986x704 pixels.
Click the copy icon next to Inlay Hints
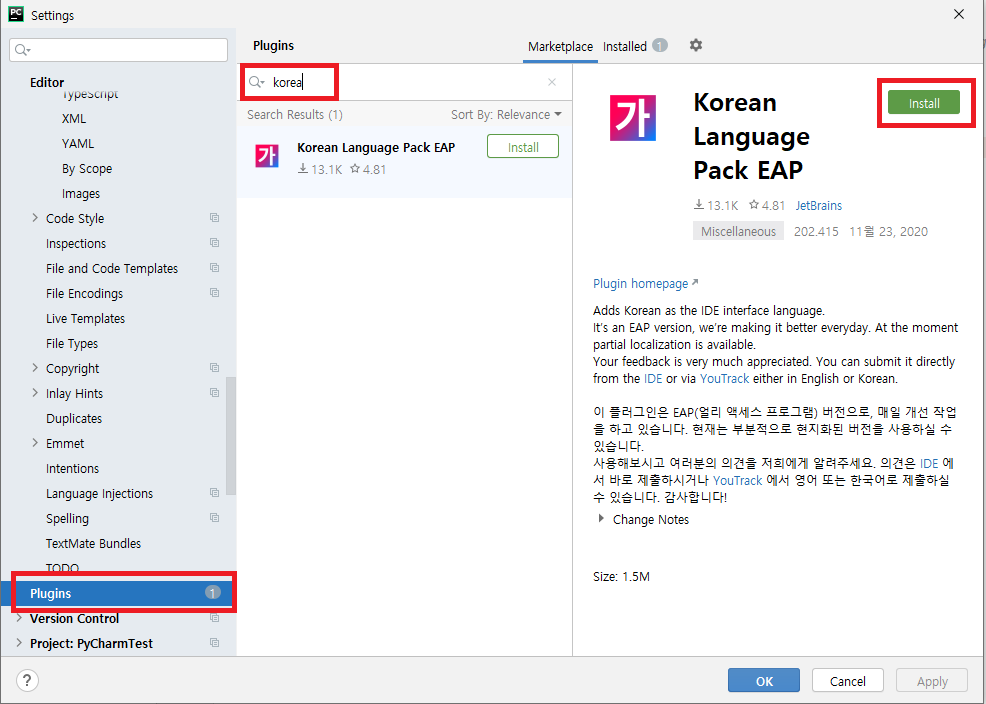coord(214,393)
